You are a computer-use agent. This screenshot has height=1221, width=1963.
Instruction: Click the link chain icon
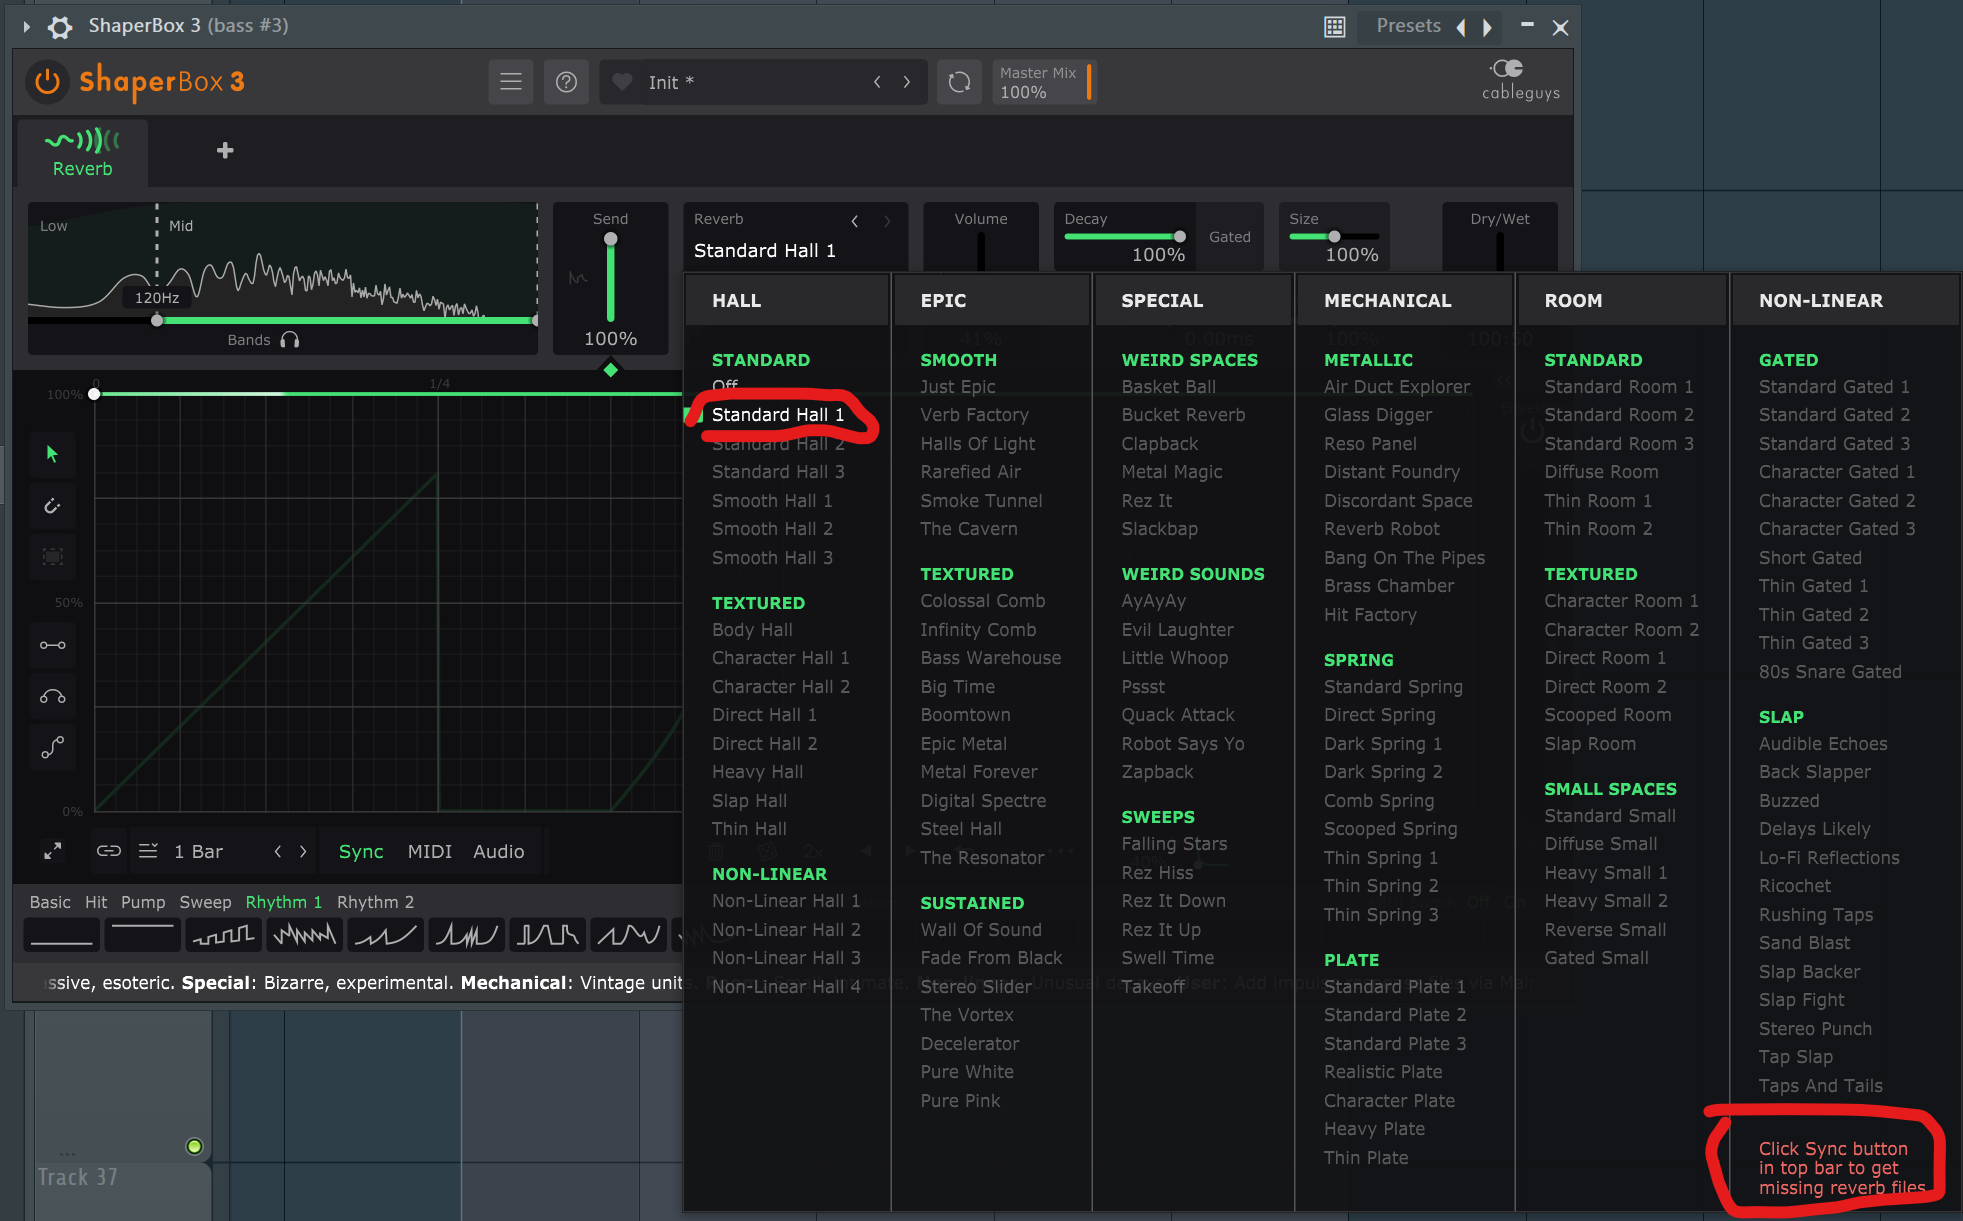tap(108, 851)
